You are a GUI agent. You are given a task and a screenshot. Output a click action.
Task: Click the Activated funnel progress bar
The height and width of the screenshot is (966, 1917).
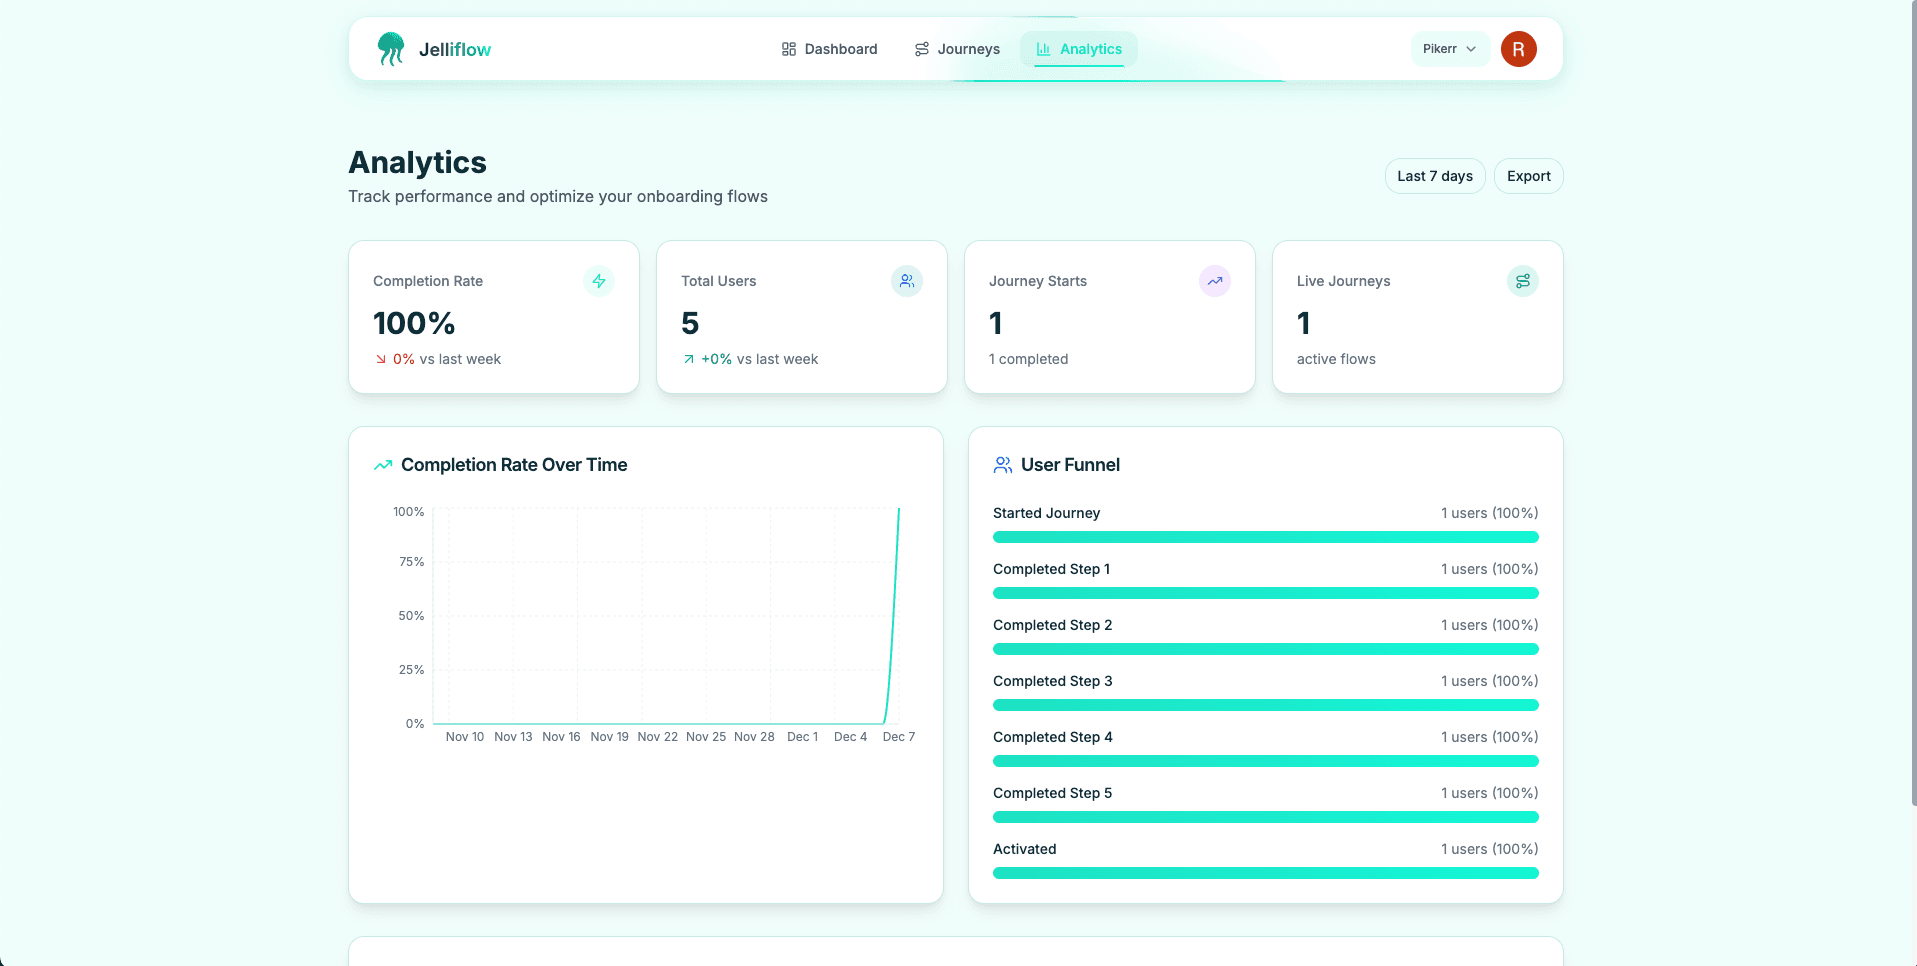tap(1265, 872)
